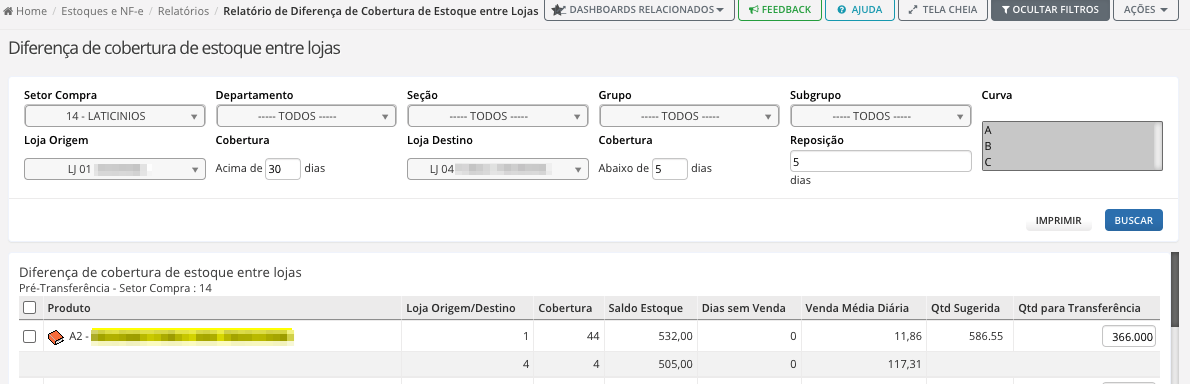Click the Qtd para Transferência field 366.000
This screenshot has height=384, width=1190.
(1129, 337)
